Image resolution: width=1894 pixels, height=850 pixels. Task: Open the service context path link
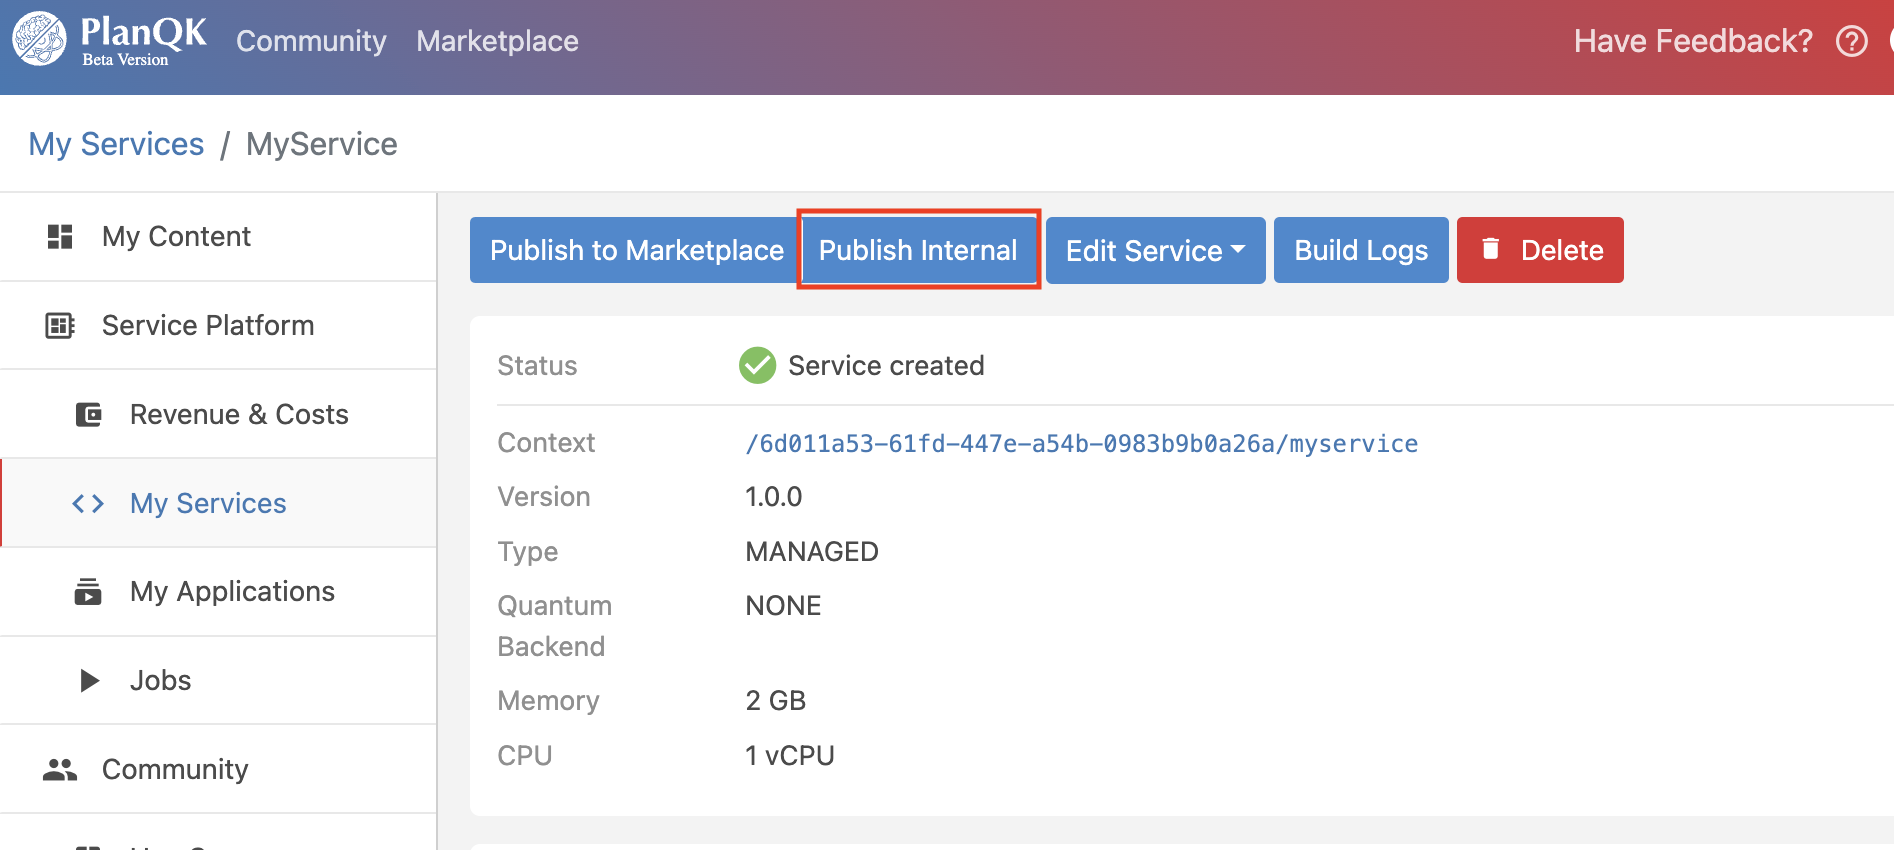pyautogui.click(x=1081, y=444)
